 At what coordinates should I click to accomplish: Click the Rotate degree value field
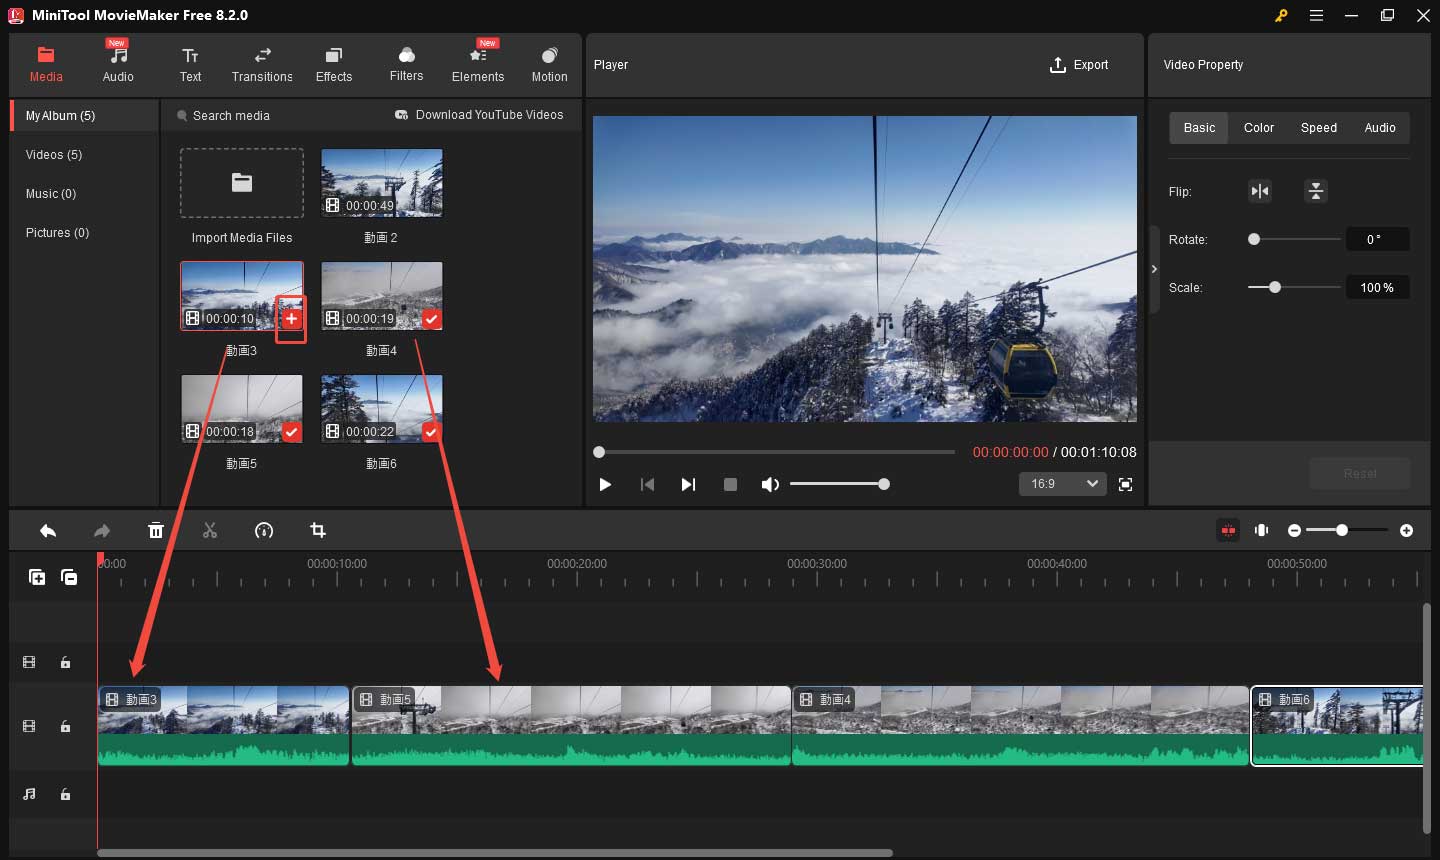point(1377,239)
